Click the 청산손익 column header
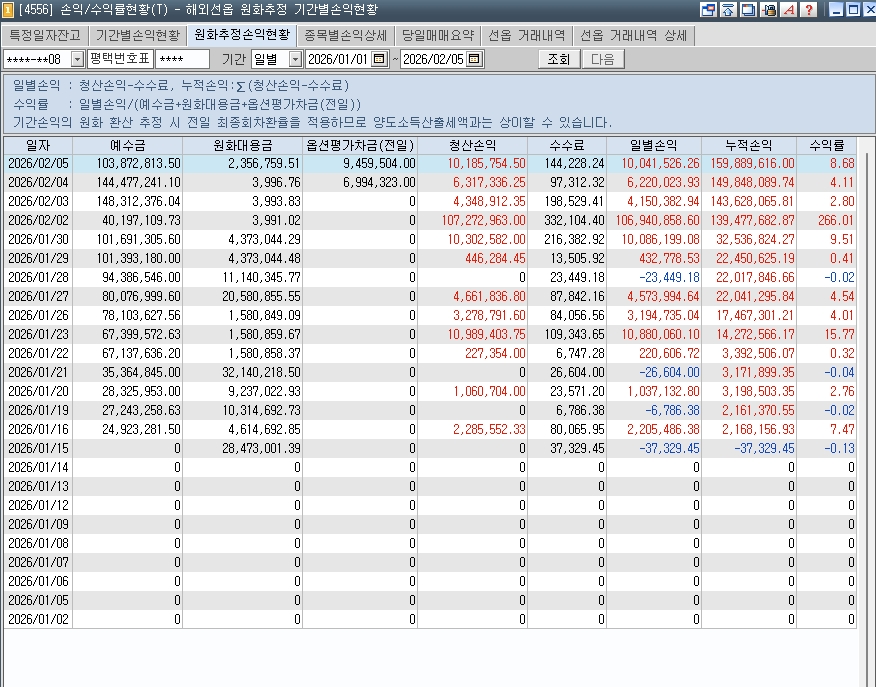876x687 pixels. click(x=473, y=145)
